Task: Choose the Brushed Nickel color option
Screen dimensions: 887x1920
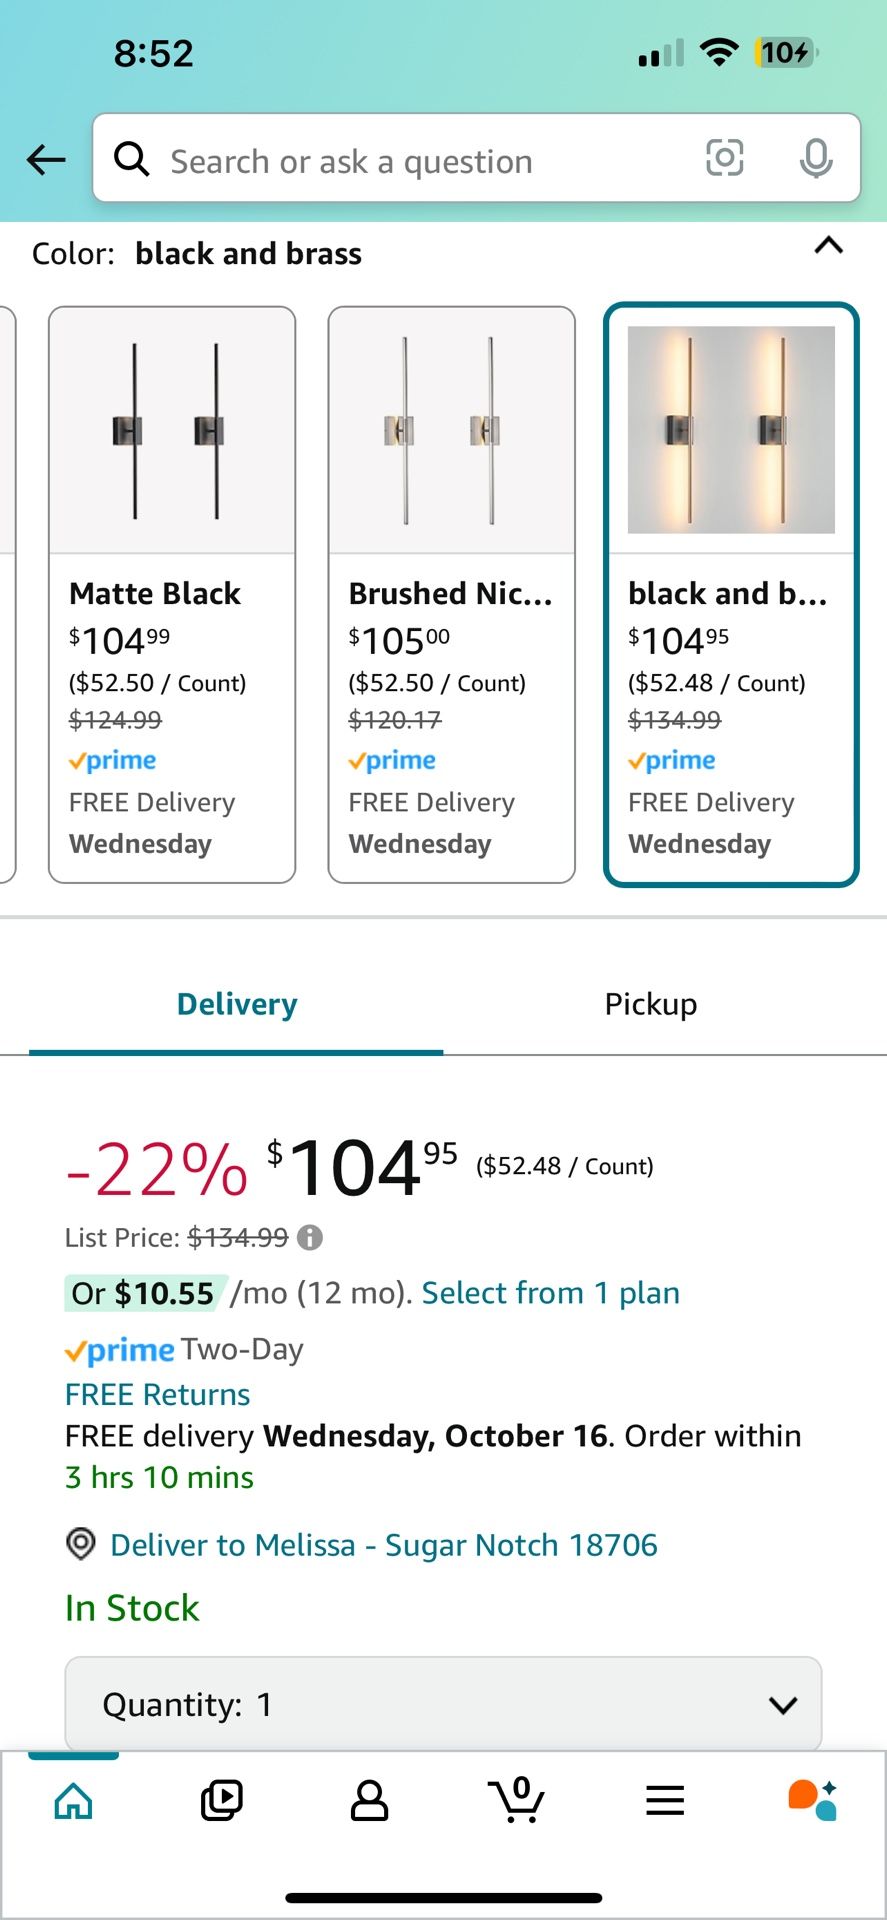Action: coord(452,594)
